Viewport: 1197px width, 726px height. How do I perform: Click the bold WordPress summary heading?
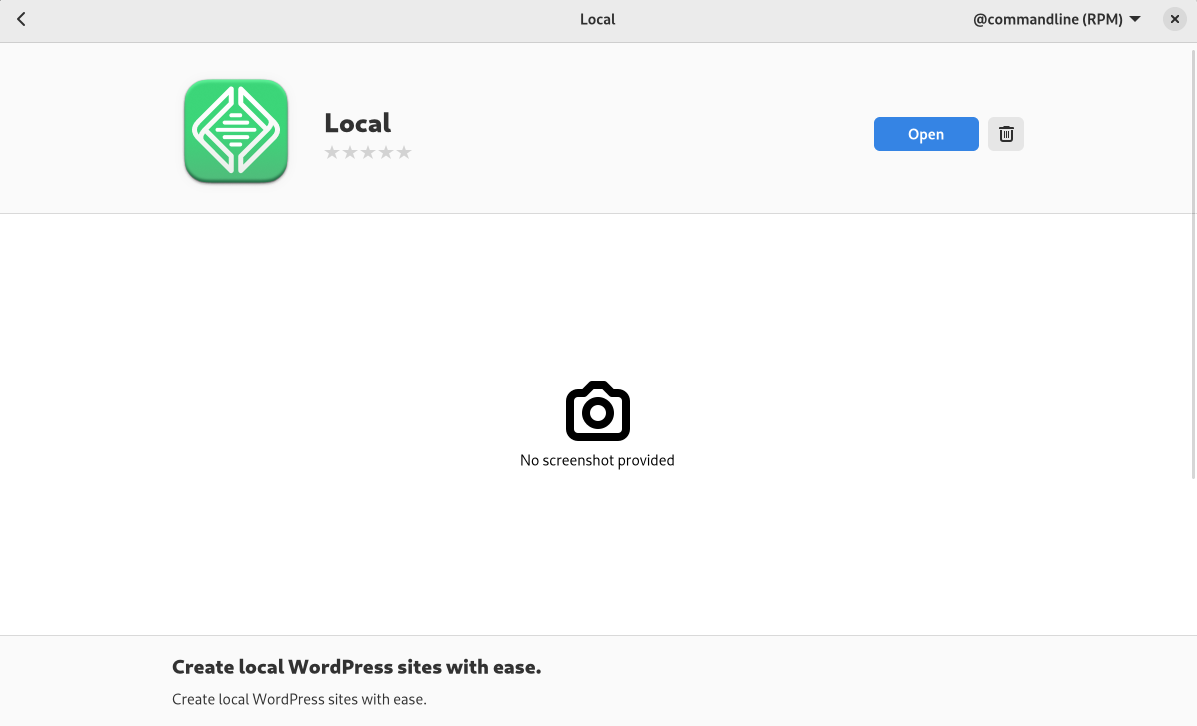pos(356,667)
